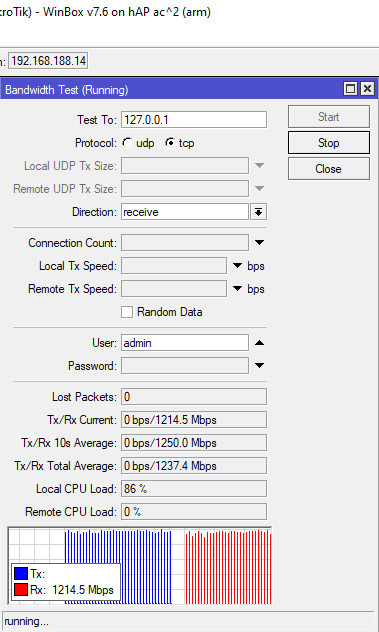The width and height of the screenshot is (379, 632).
Task: Expand the Local UDP Tx Size arrow
Action: pyautogui.click(x=259, y=166)
